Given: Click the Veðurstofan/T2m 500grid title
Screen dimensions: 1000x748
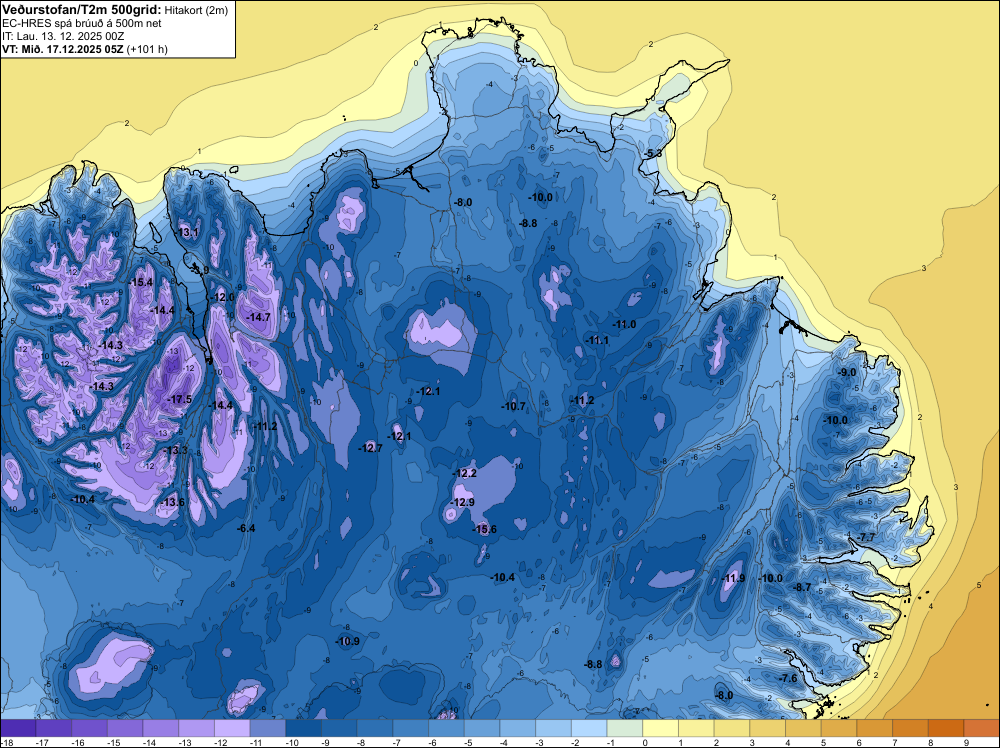Looking at the screenshot, I should pyautogui.click(x=81, y=10).
